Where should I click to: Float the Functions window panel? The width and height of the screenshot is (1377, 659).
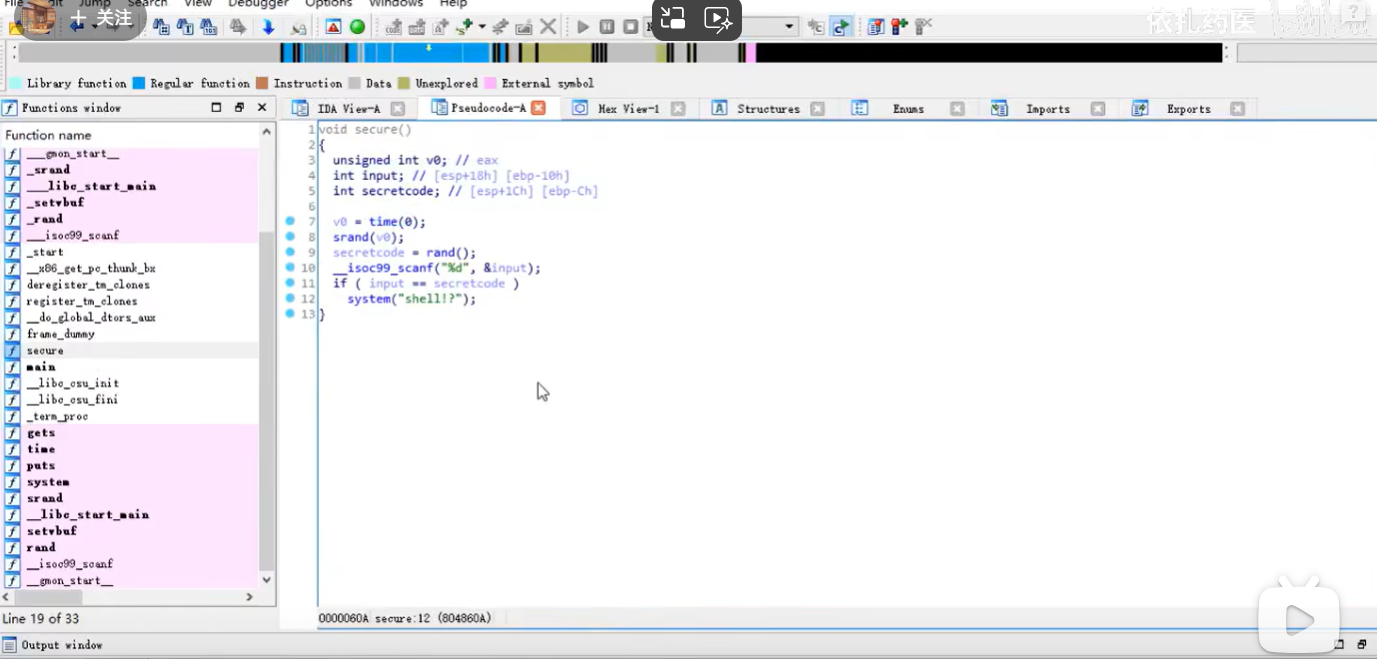coord(239,107)
